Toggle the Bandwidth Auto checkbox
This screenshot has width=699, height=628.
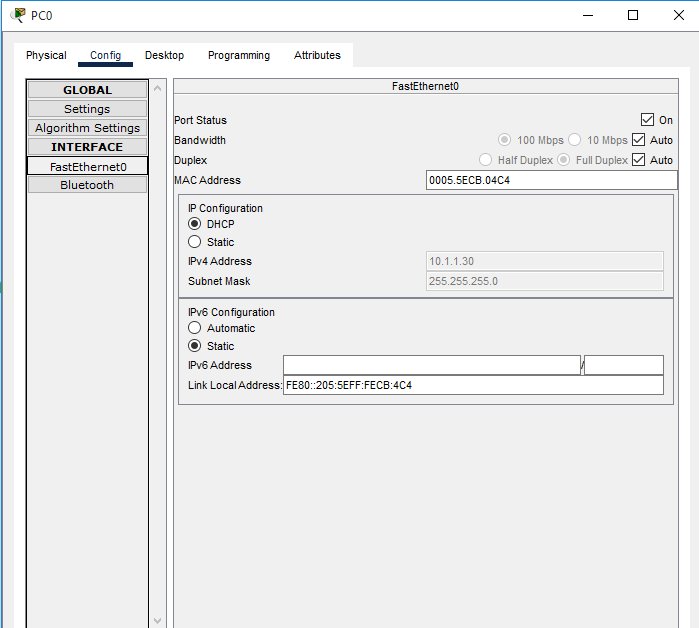639,140
